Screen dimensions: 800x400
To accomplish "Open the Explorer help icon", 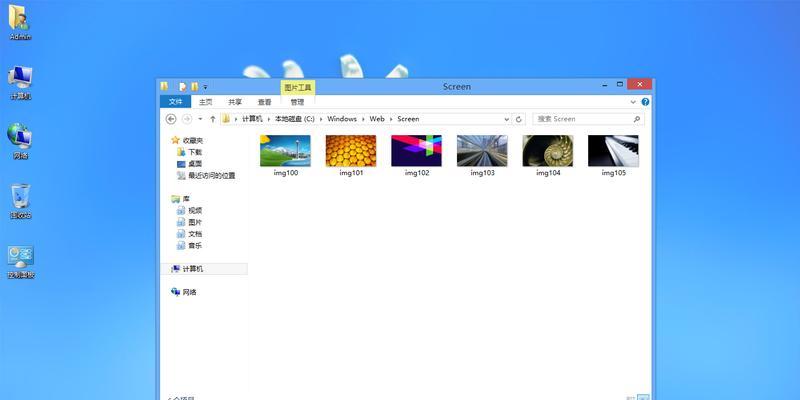I will click(x=645, y=102).
